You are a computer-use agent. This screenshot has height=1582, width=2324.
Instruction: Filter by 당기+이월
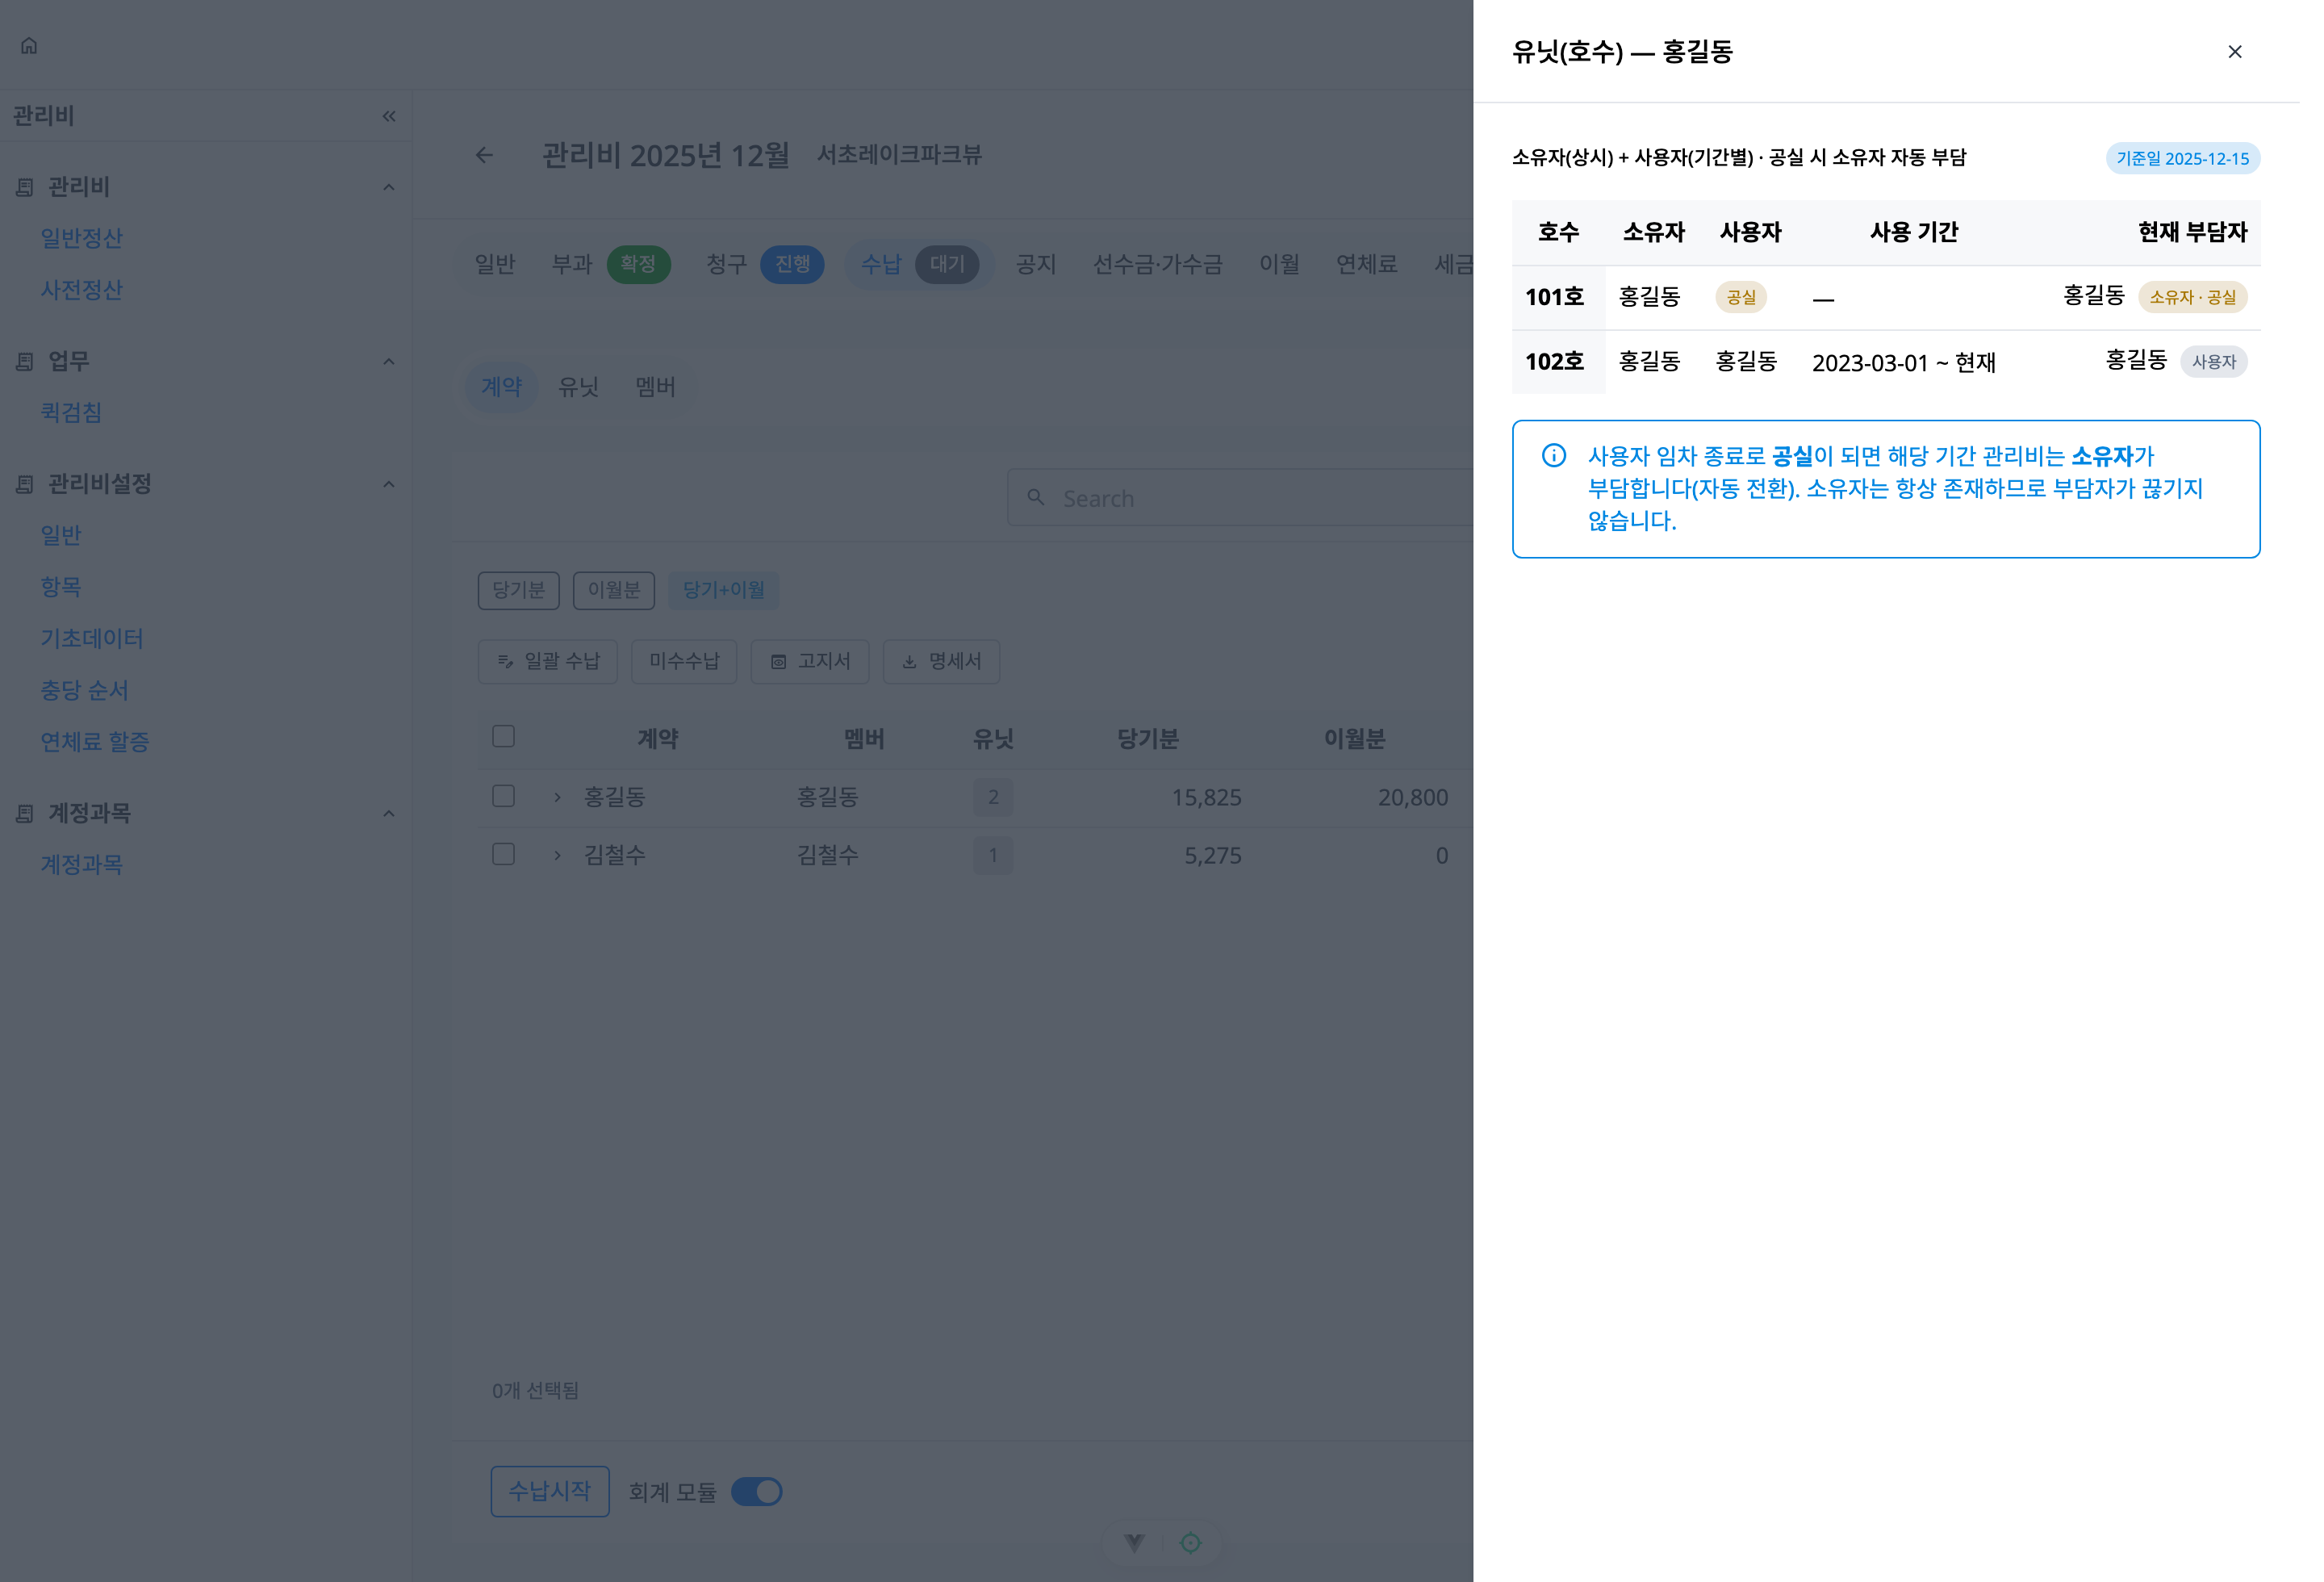[x=724, y=590]
